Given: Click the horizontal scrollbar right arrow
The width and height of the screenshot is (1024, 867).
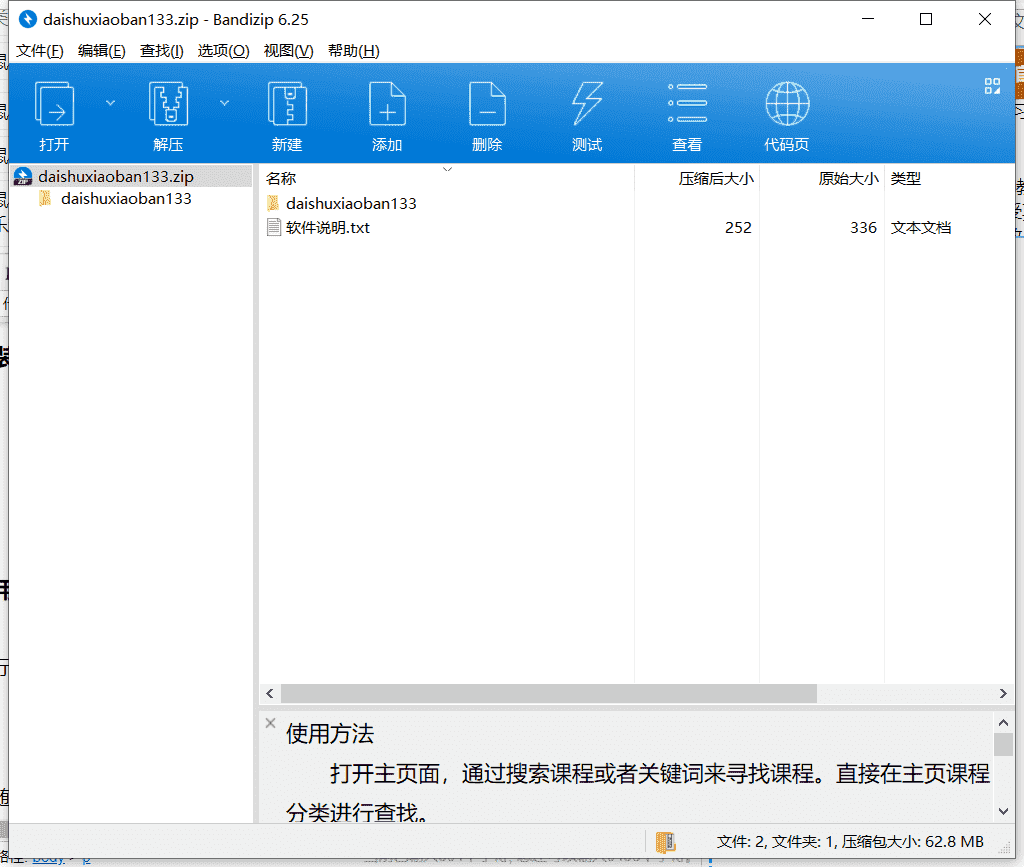Looking at the screenshot, I should [1003, 693].
